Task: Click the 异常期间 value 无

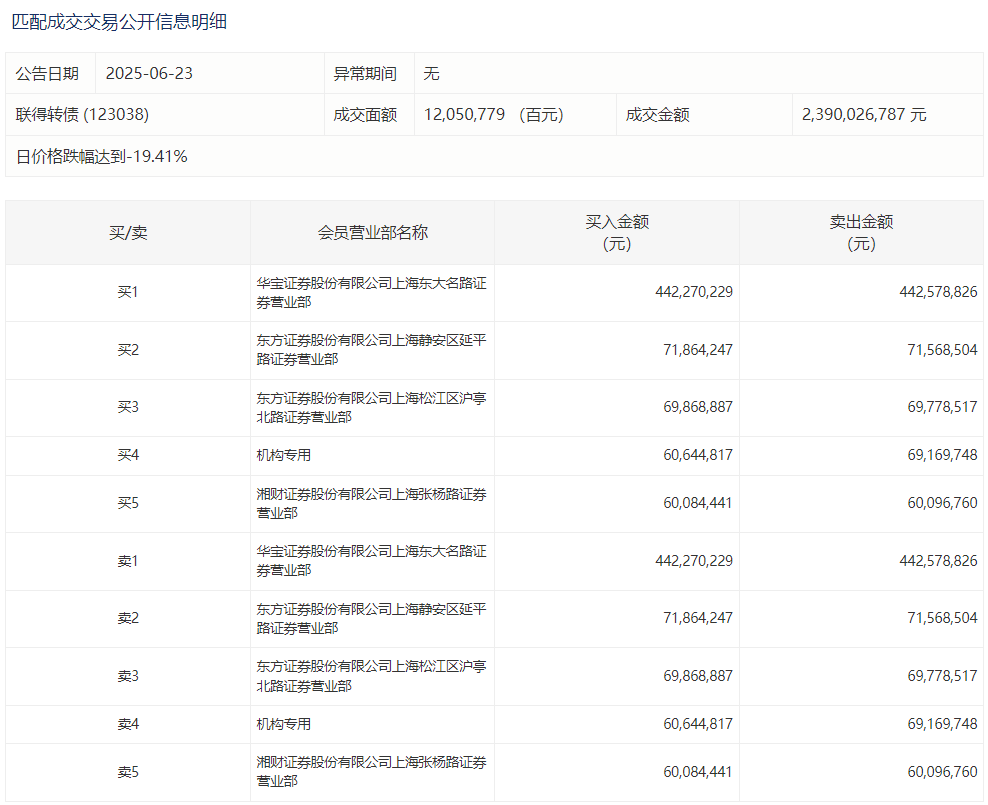Action: pyautogui.click(x=431, y=74)
